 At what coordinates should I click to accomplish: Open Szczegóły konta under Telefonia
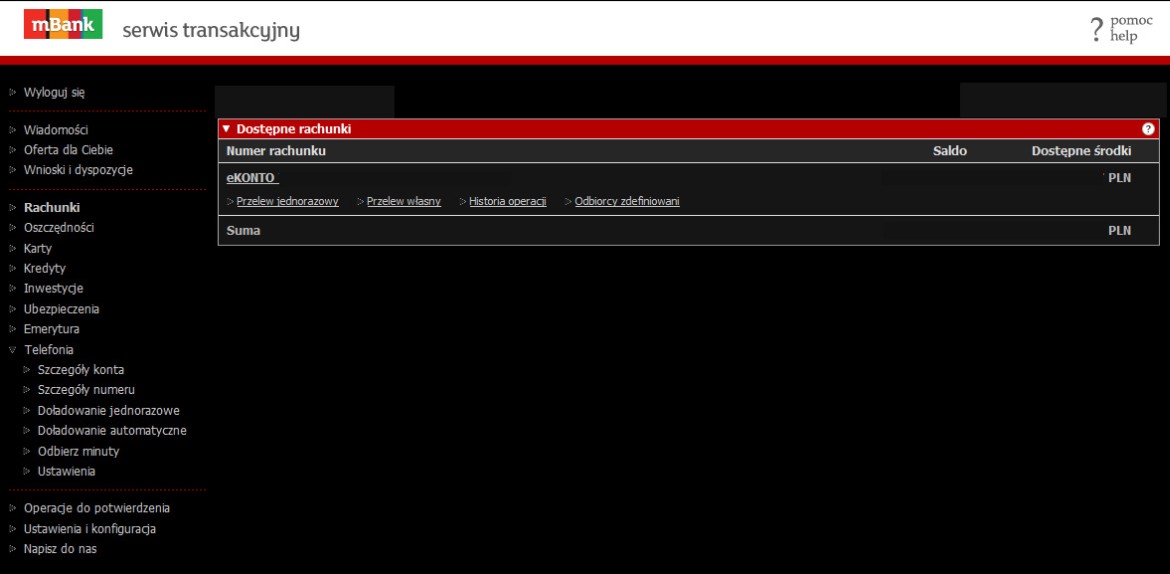click(x=81, y=369)
